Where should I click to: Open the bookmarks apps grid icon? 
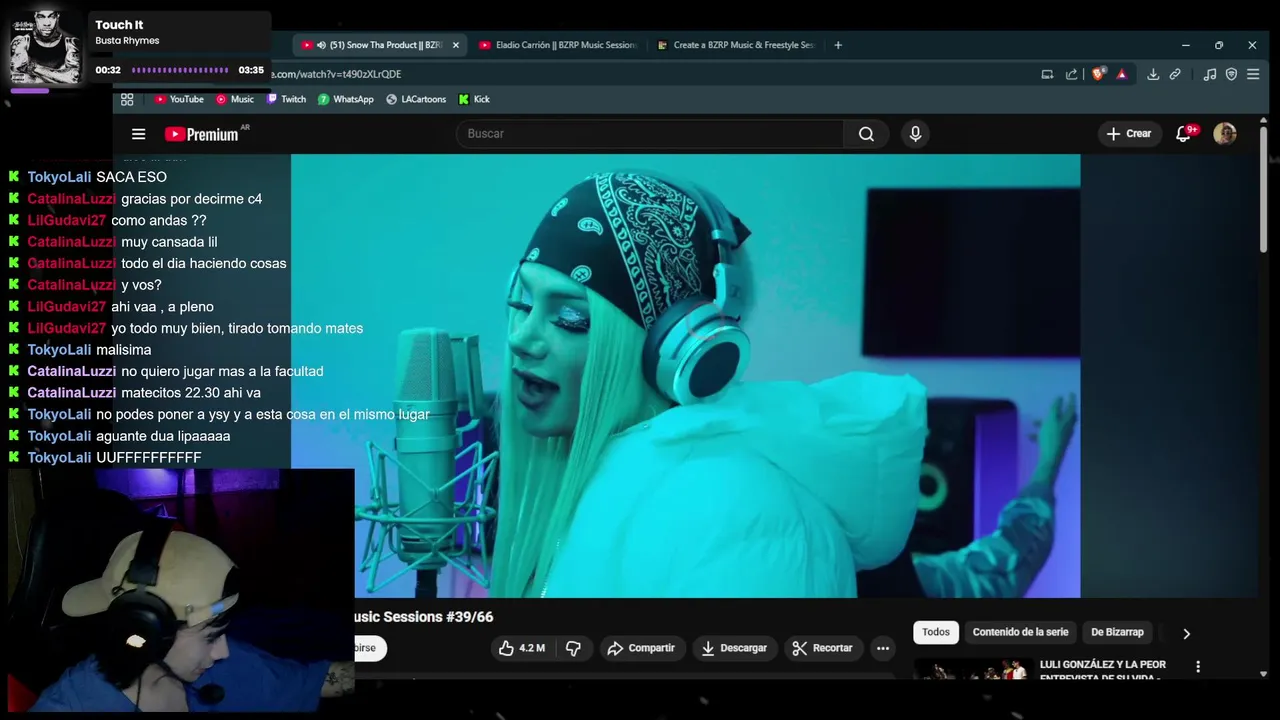(x=127, y=99)
